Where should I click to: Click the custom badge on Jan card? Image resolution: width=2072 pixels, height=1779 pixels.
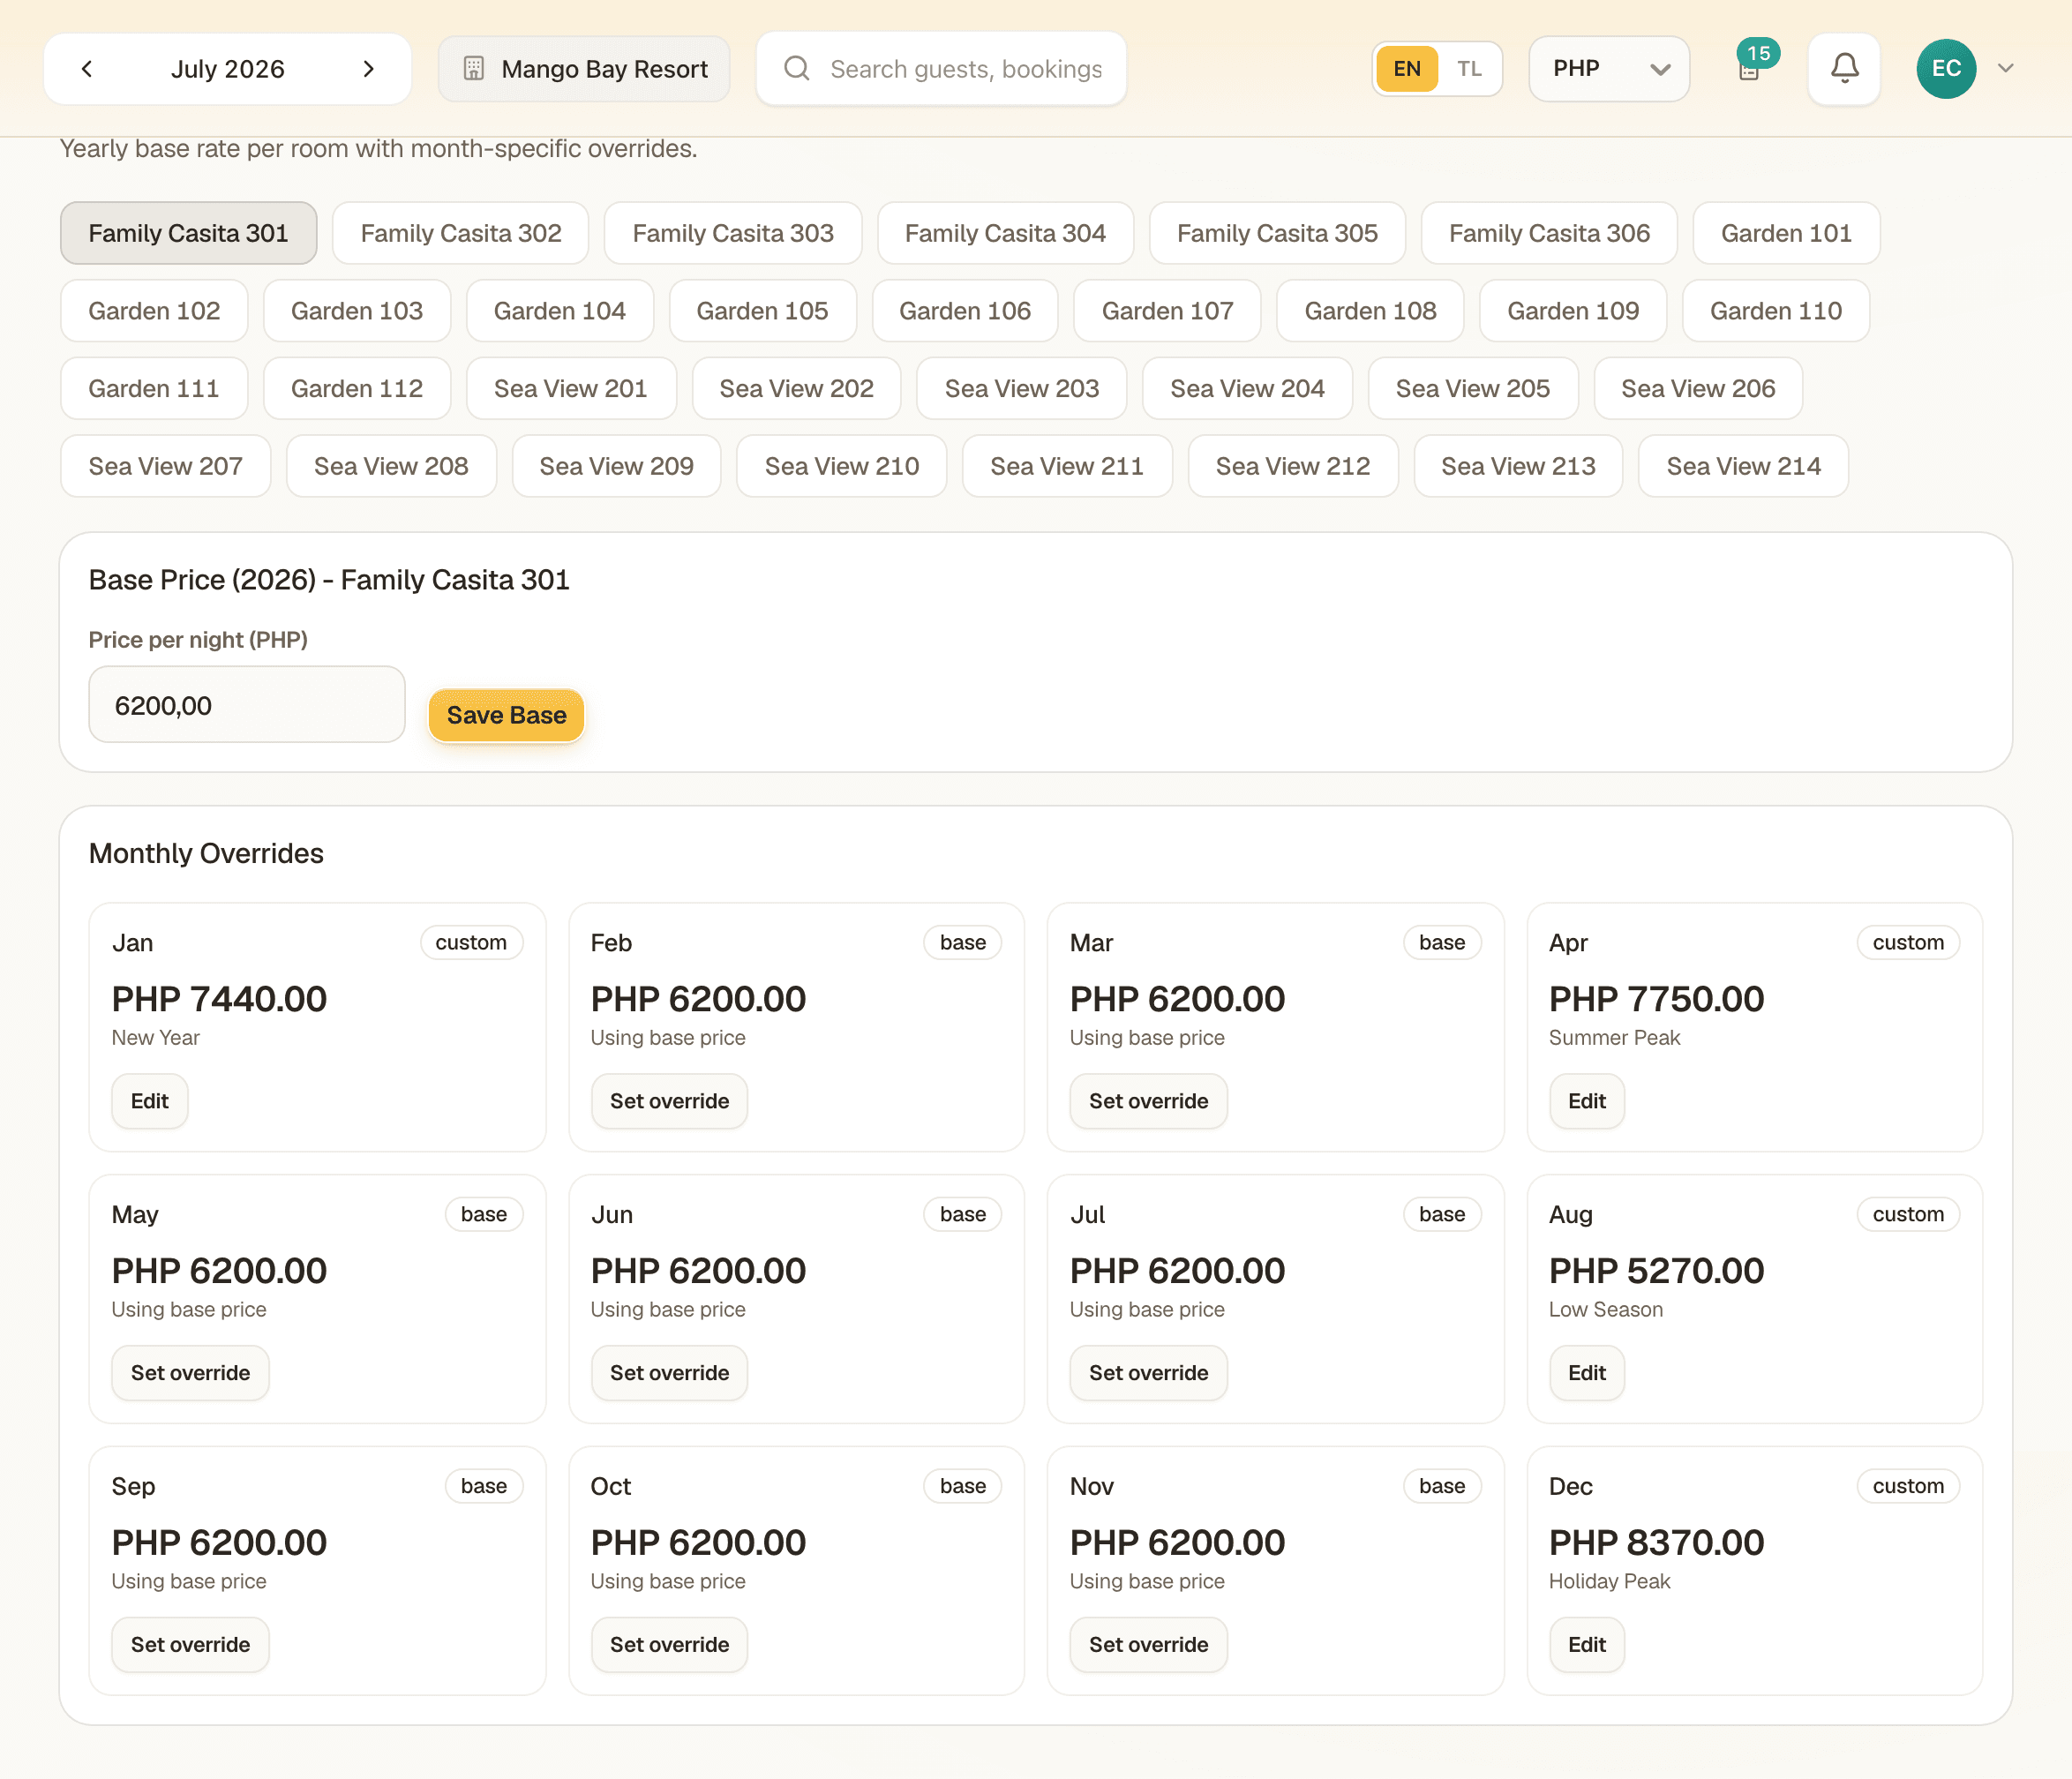pos(471,943)
